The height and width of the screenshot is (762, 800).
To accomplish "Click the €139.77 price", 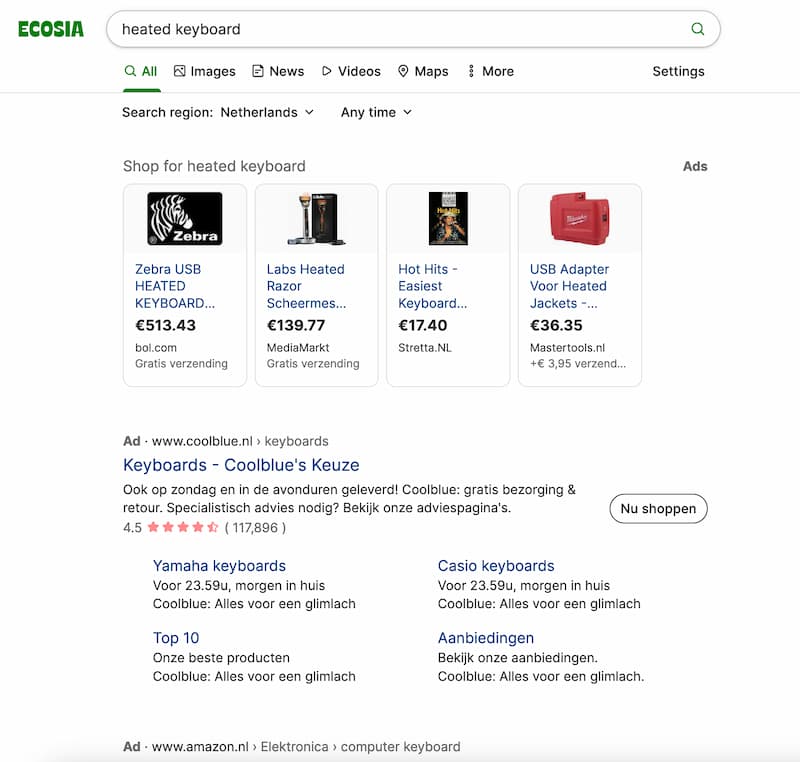I will coord(296,325).
